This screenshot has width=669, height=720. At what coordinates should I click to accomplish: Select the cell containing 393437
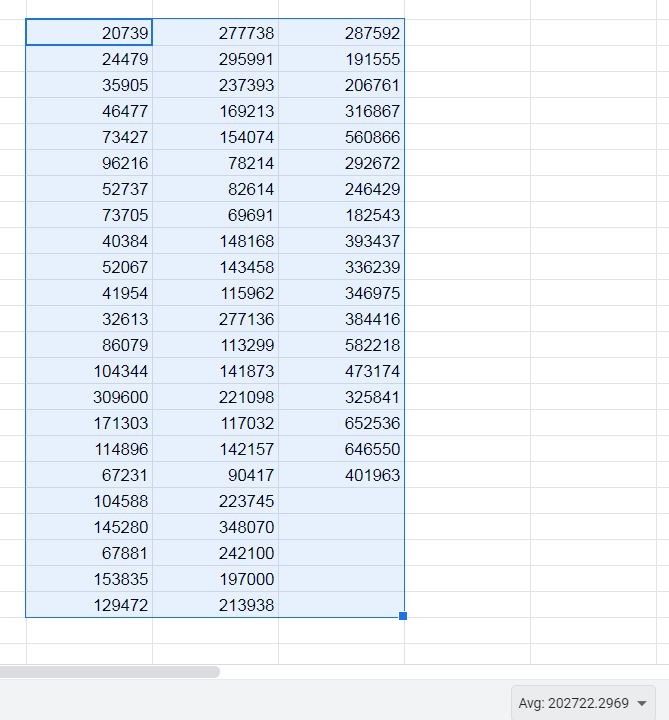click(x=342, y=241)
